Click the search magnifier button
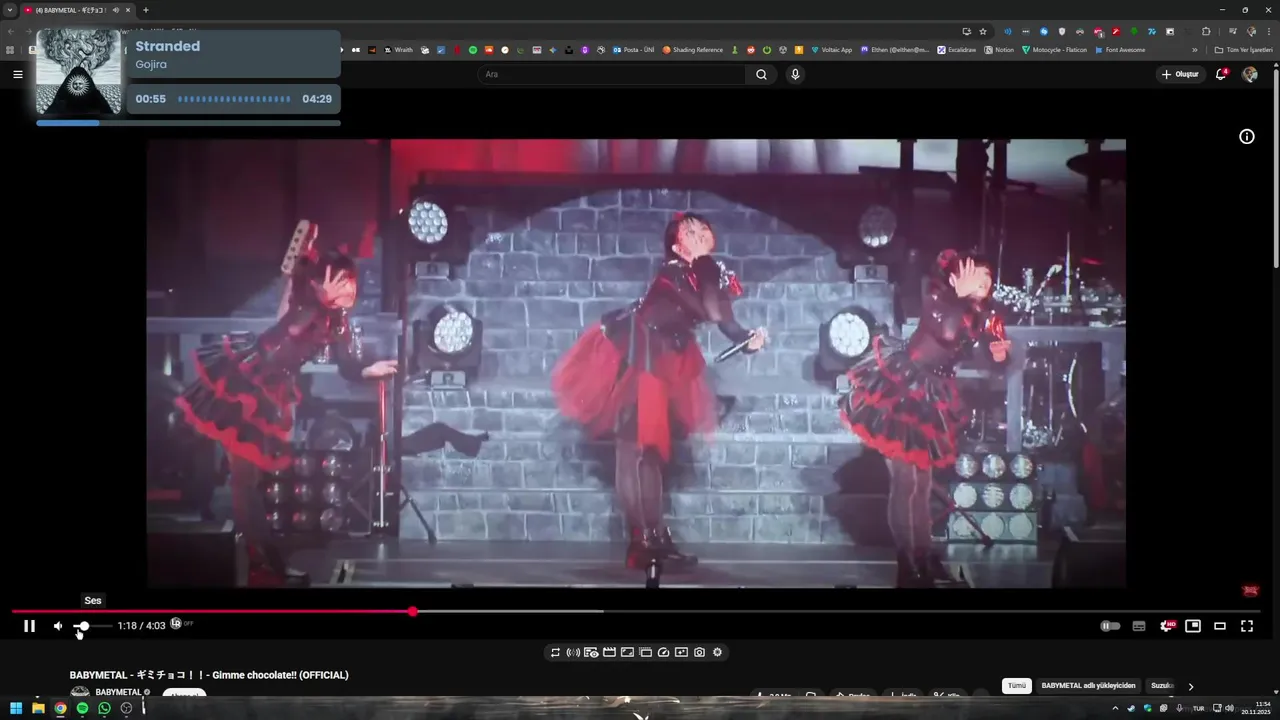The image size is (1280, 720). [761, 74]
